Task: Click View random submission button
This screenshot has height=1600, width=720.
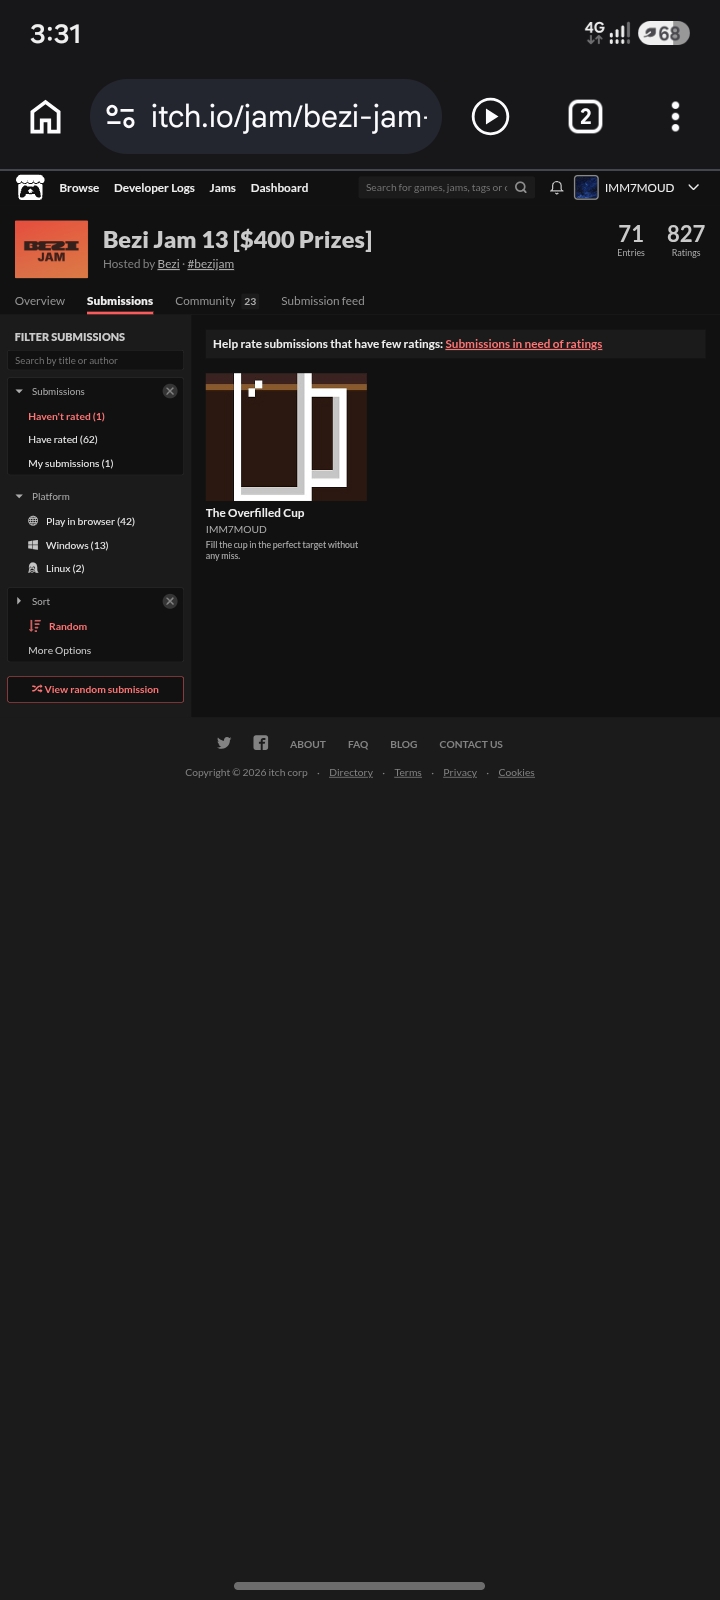Action: (x=95, y=689)
